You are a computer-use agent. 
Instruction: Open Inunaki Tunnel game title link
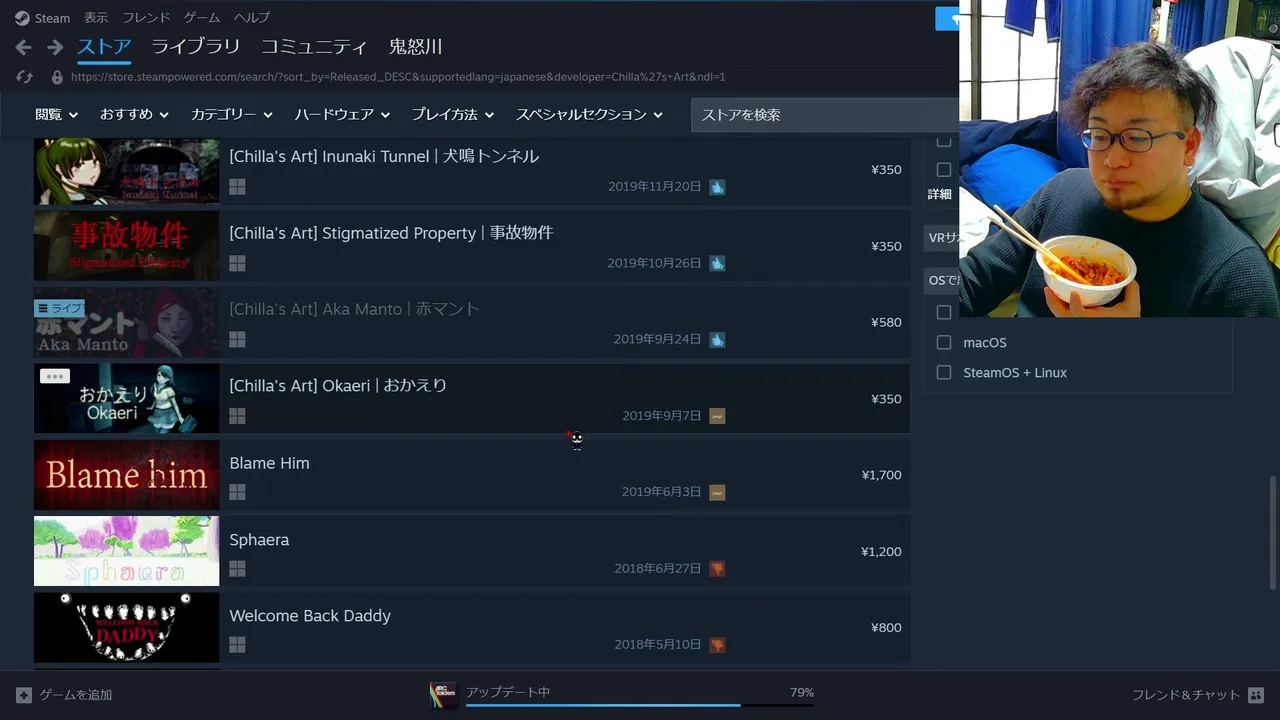tap(384, 156)
